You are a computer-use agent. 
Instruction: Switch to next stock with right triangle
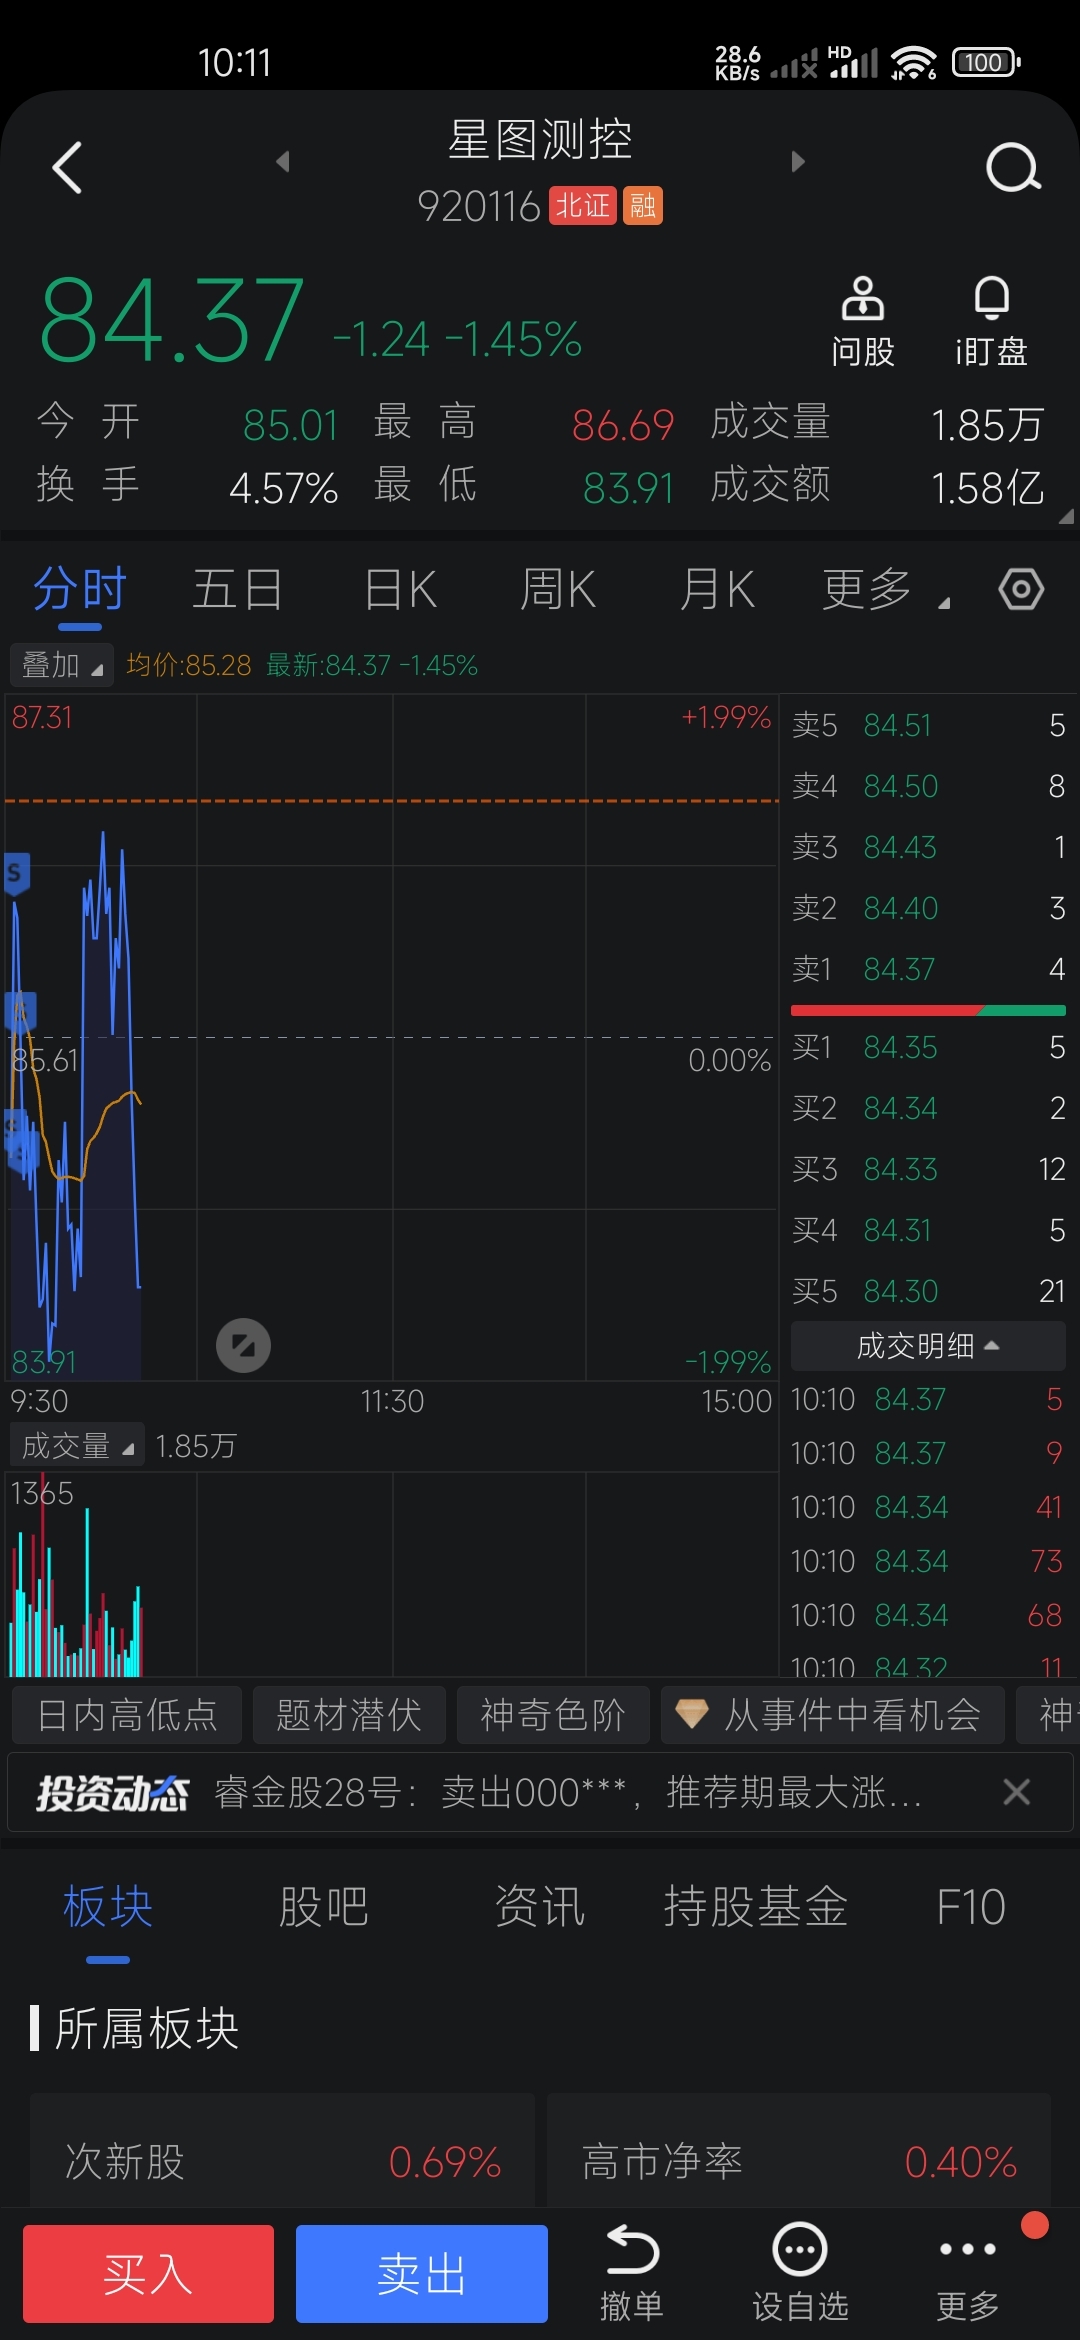(x=797, y=161)
